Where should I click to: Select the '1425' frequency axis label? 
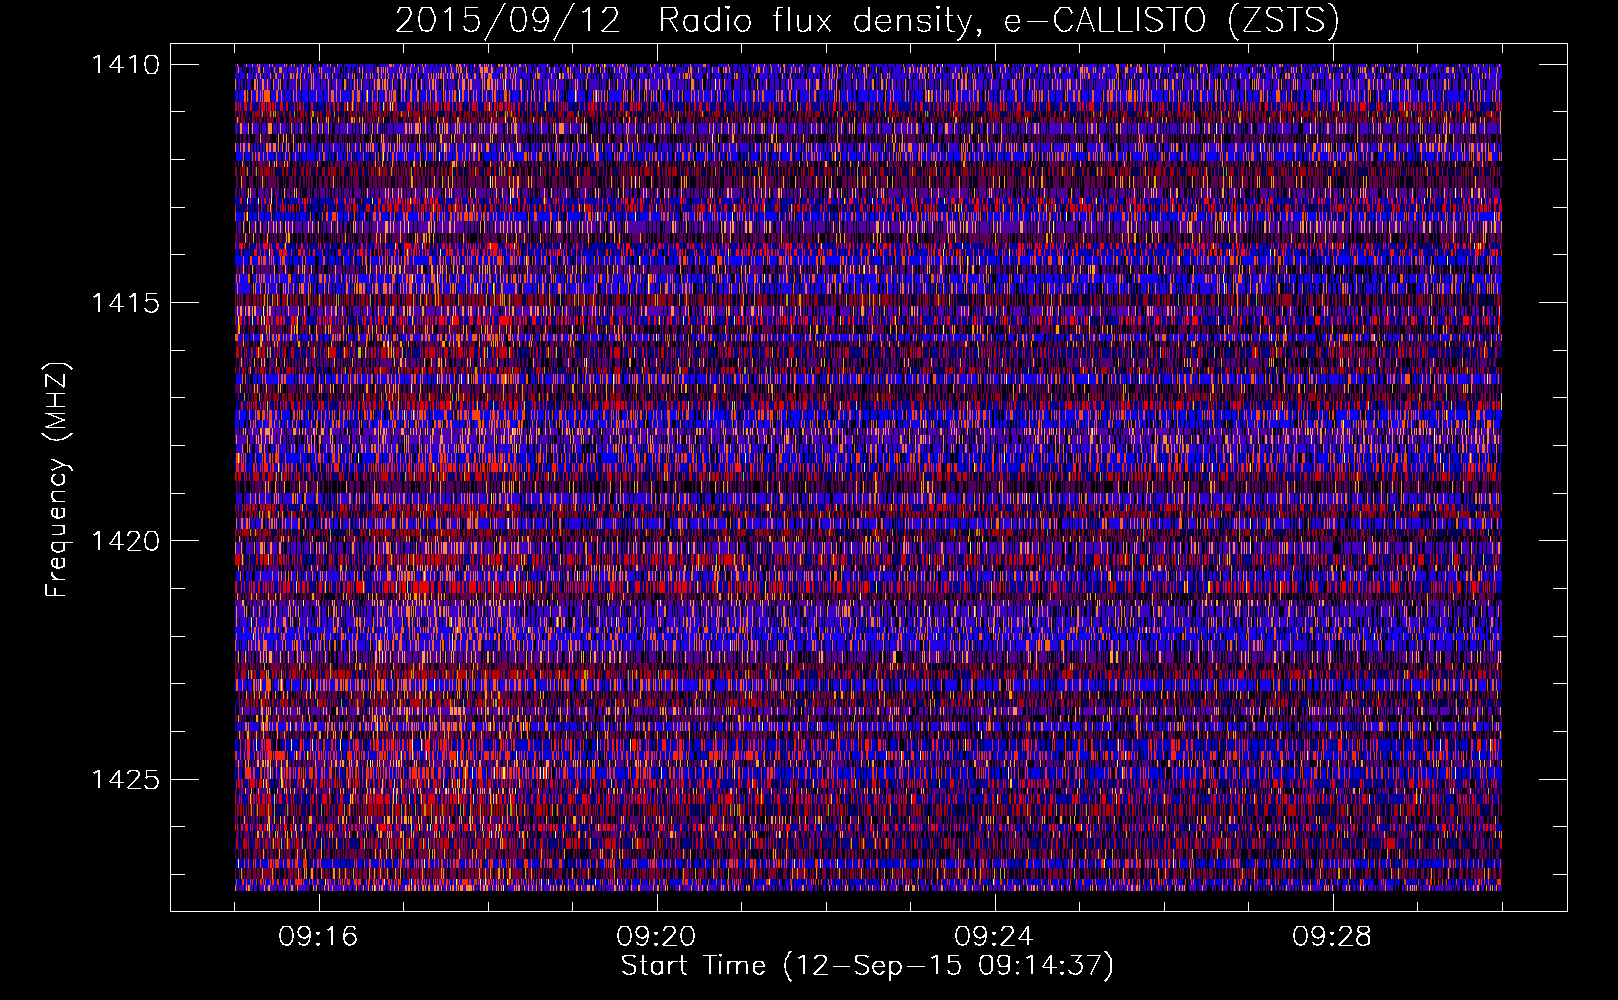click(x=125, y=779)
